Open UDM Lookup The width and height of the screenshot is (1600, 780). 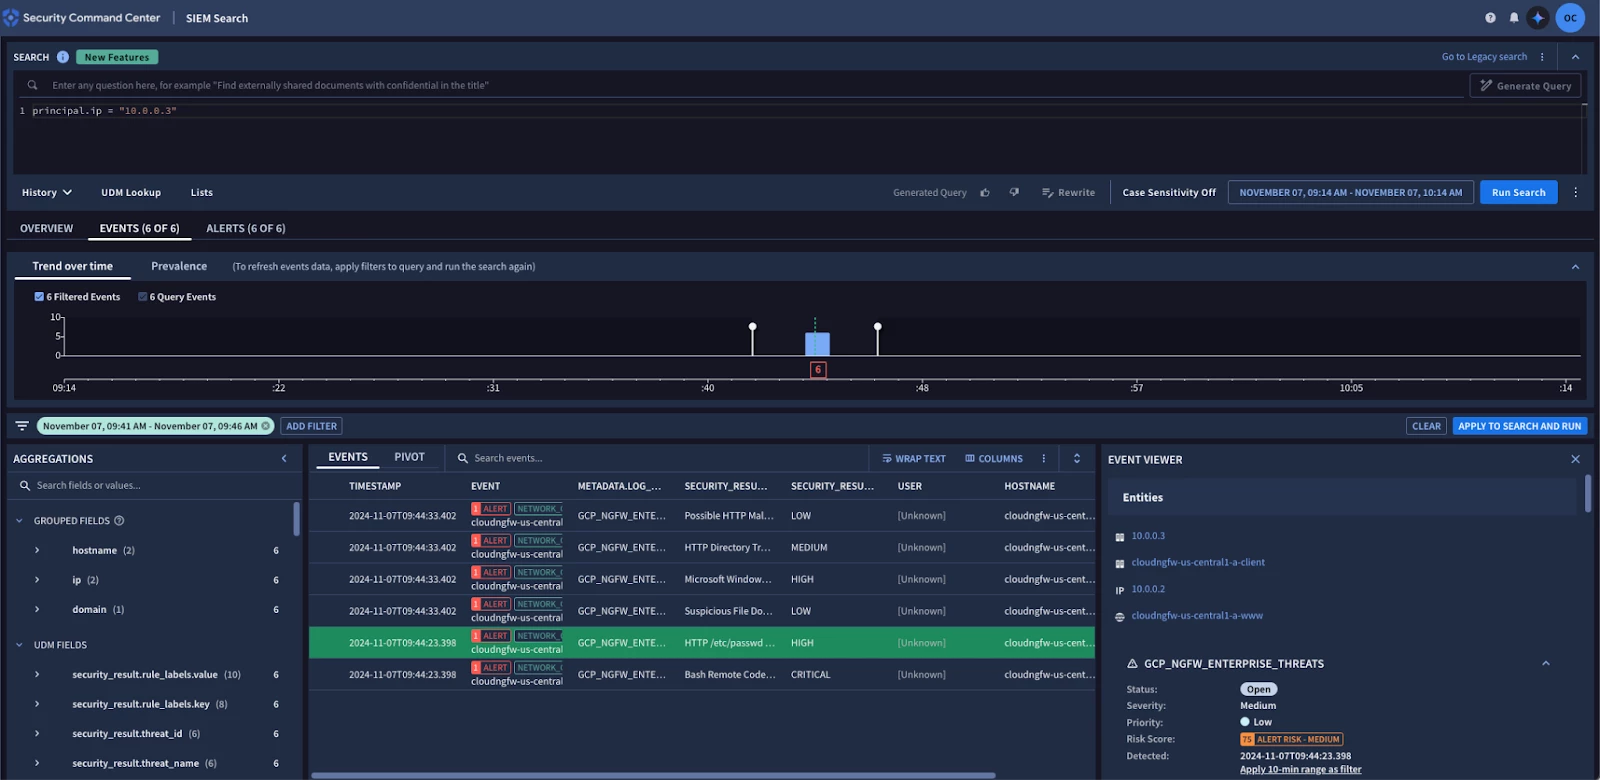131,193
